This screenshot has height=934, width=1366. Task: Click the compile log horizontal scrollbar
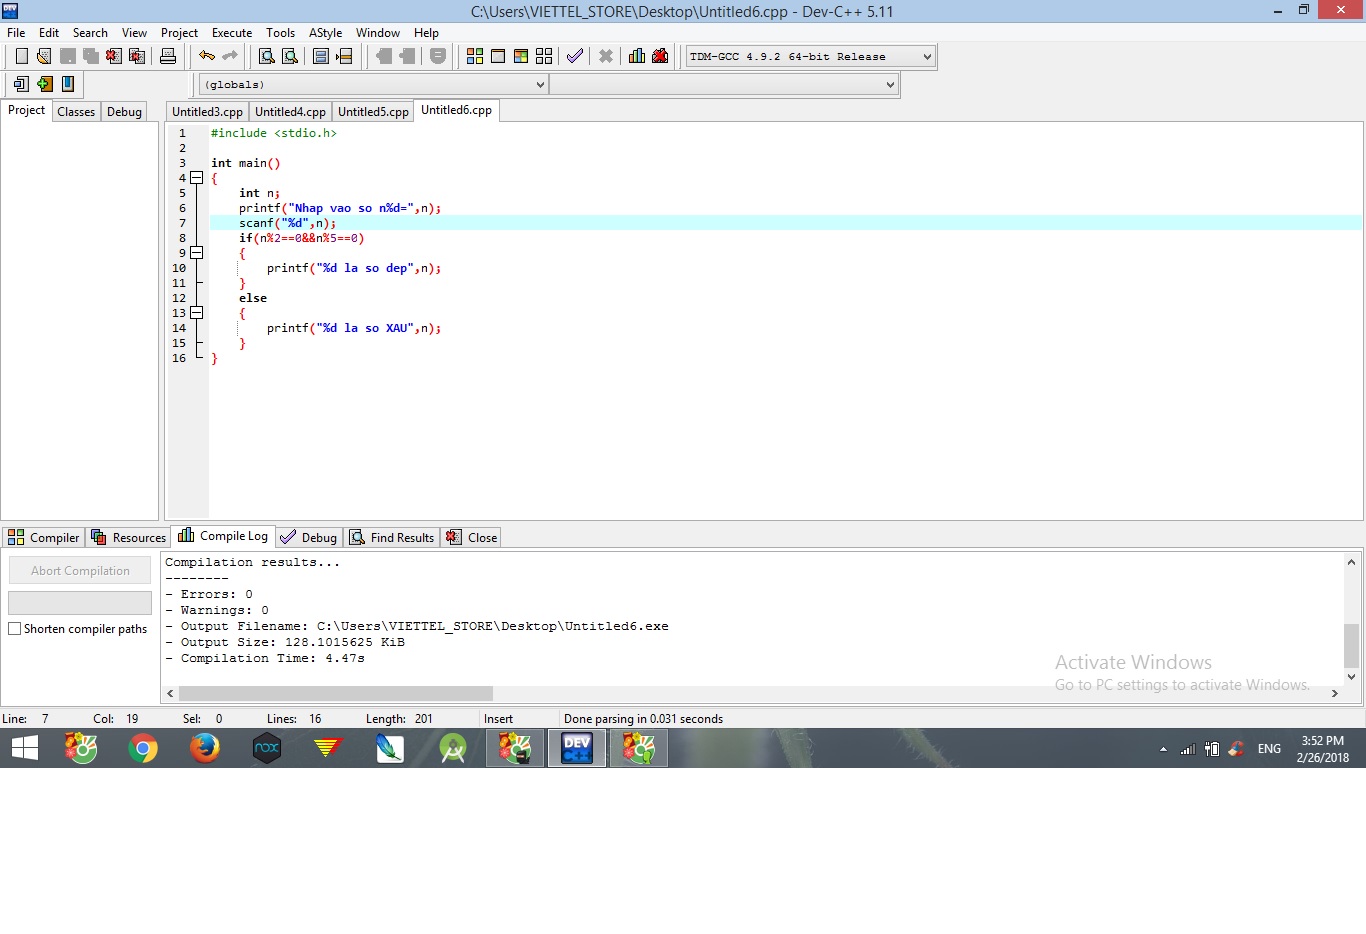tap(336, 694)
